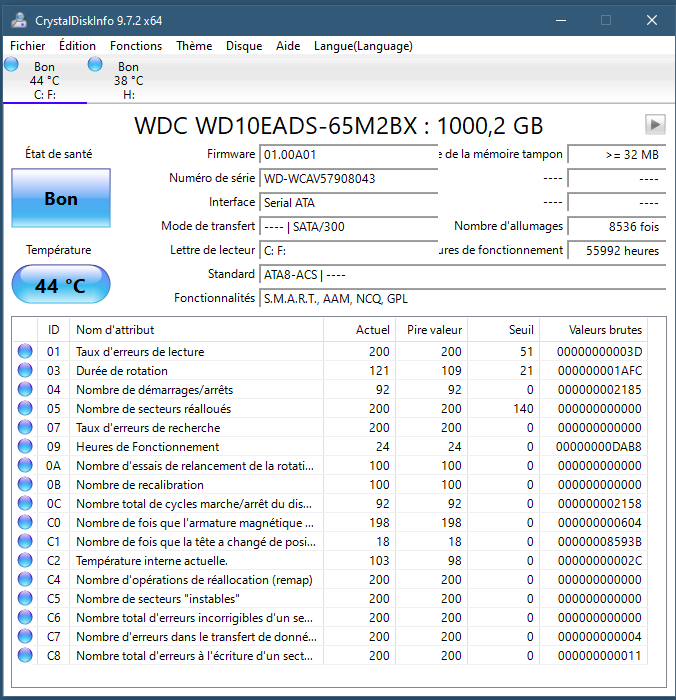
Task: Select the Heures de Fonctionnement row
Action: click(x=330, y=446)
